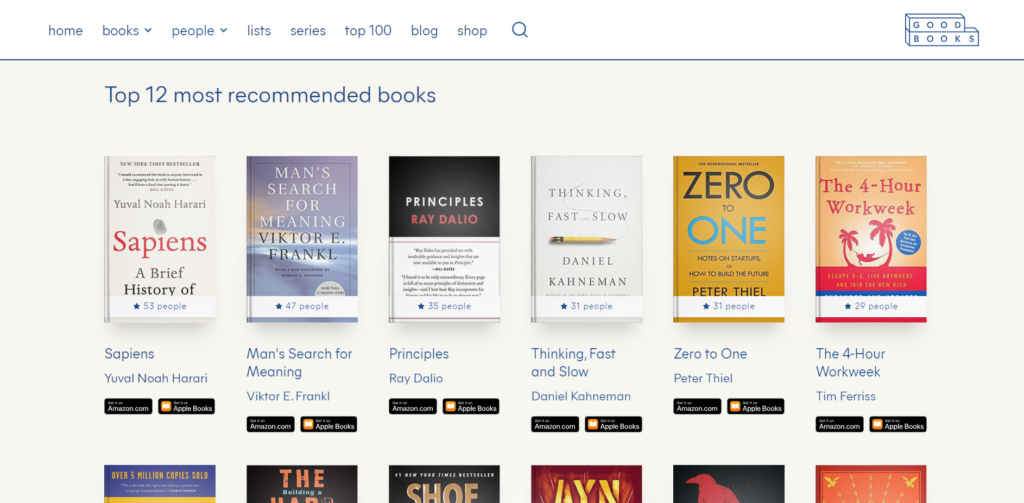
Task: Open the blog page
Action: (x=424, y=31)
